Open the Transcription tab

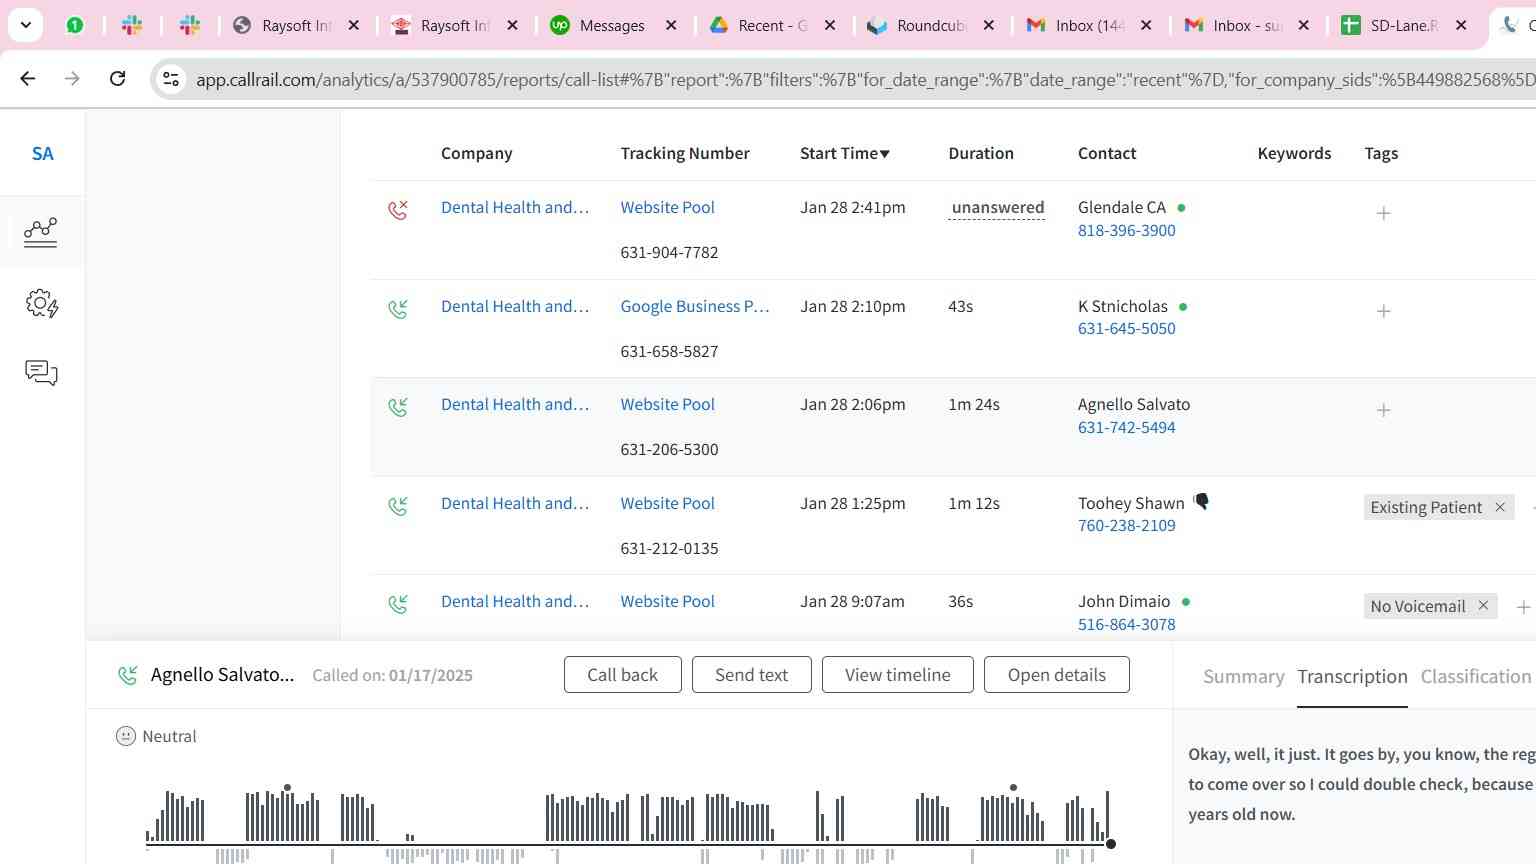tap(1352, 677)
